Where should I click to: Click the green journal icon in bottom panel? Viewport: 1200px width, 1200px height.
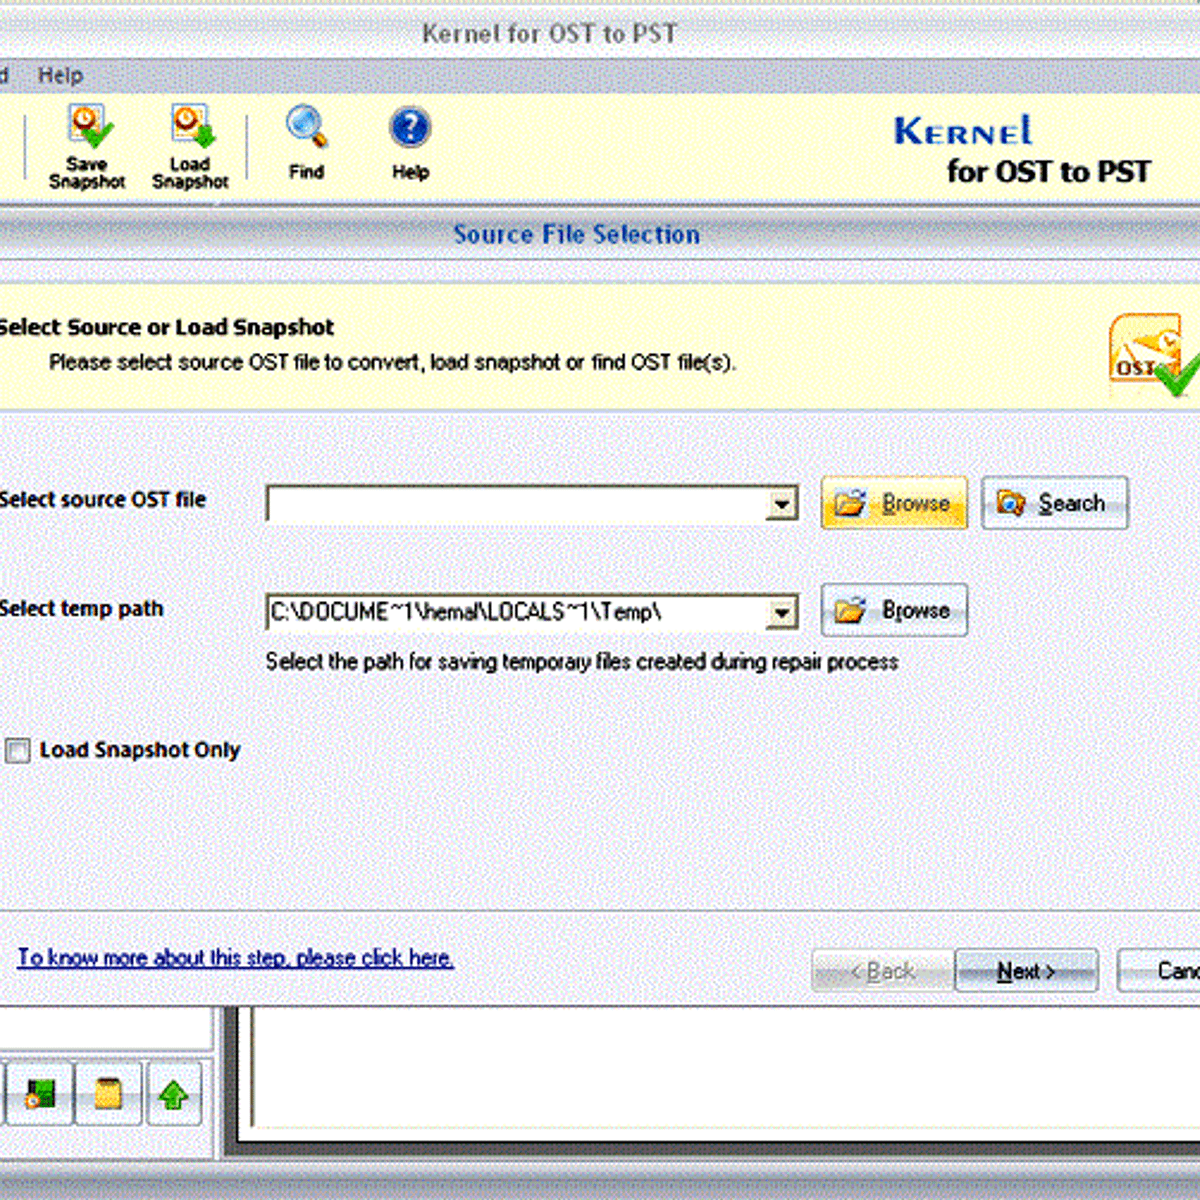point(39,1093)
